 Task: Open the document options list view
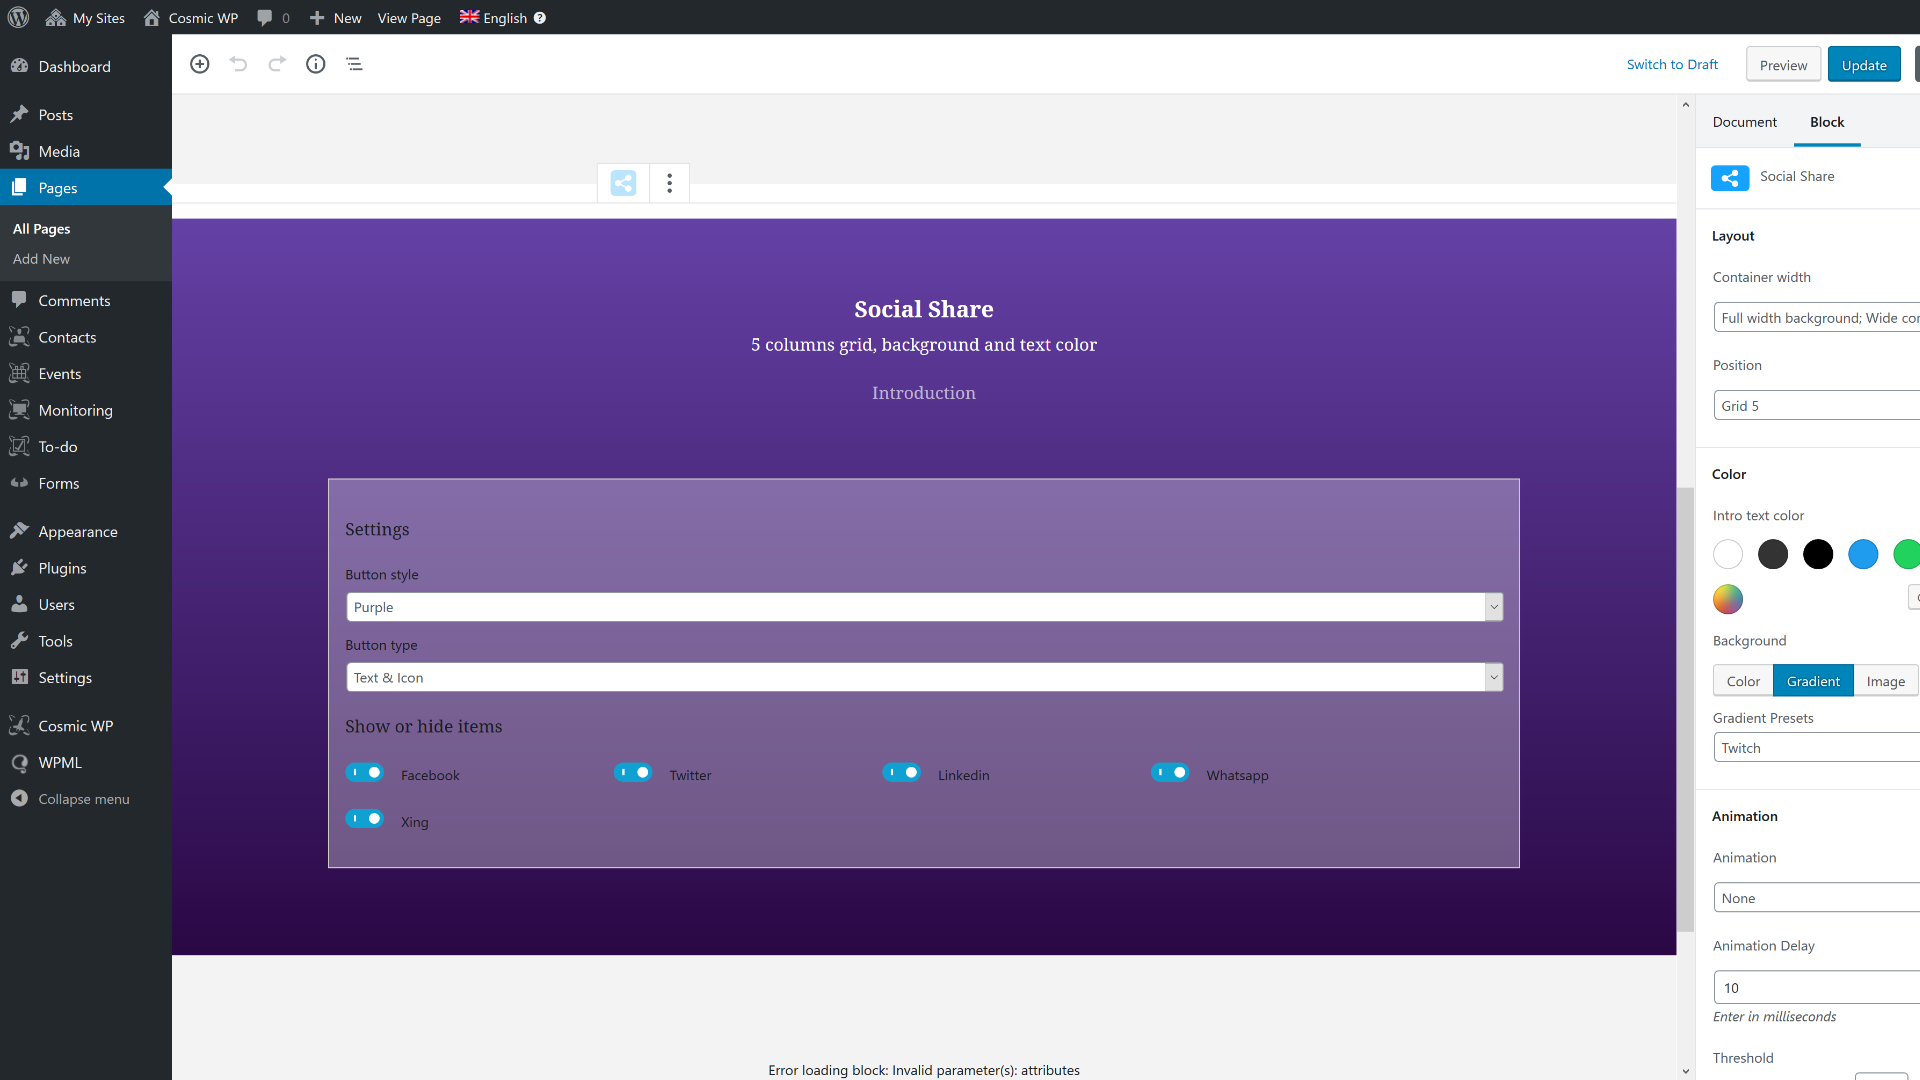(353, 63)
